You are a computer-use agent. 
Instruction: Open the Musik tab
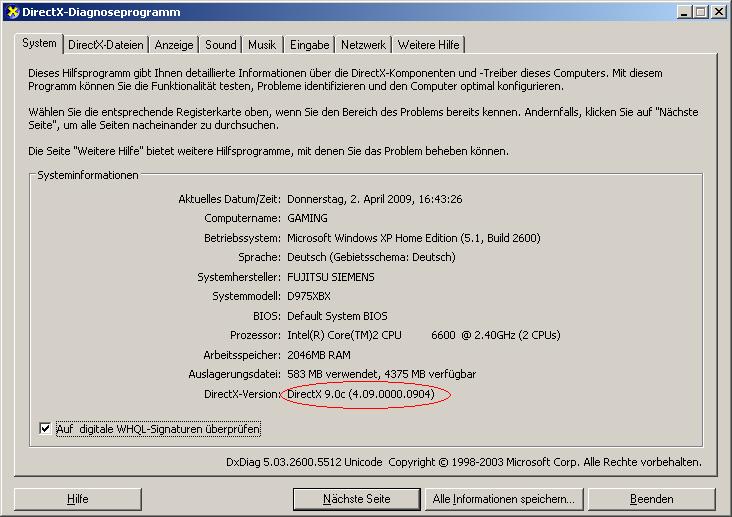(262, 45)
